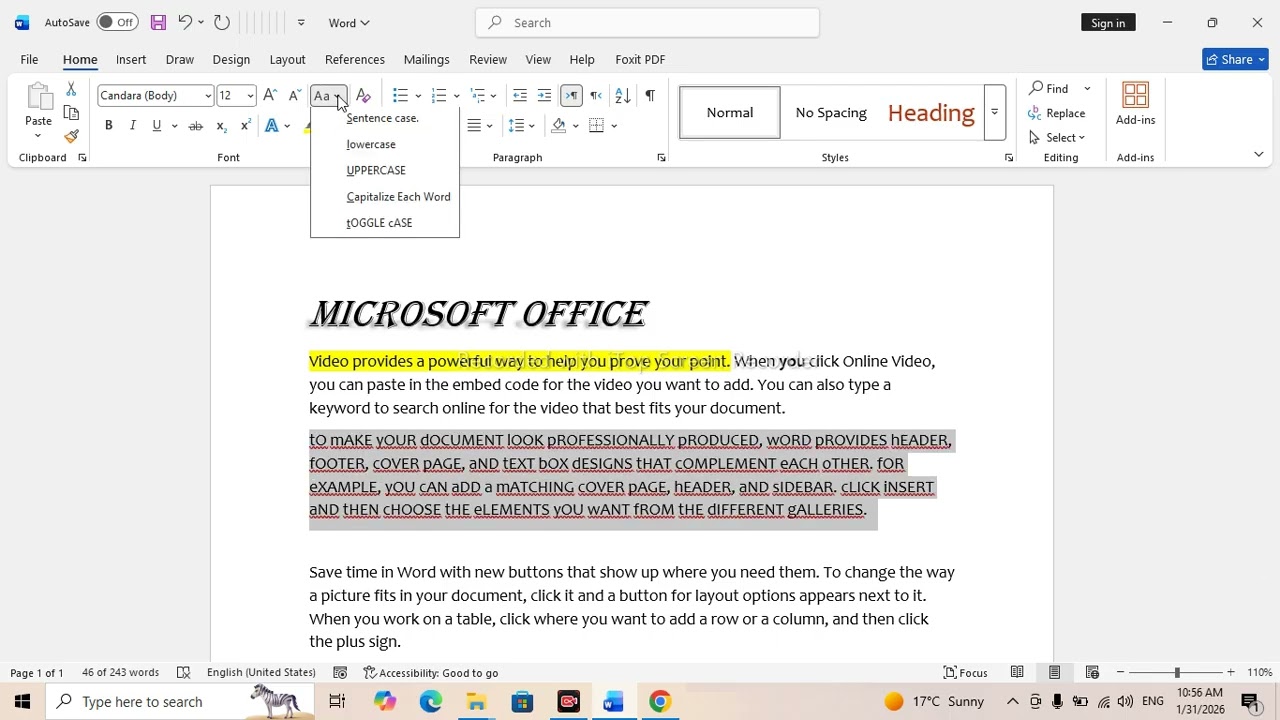Click the Increase Font Size icon
Image resolution: width=1280 pixels, height=720 pixels.
coord(270,95)
